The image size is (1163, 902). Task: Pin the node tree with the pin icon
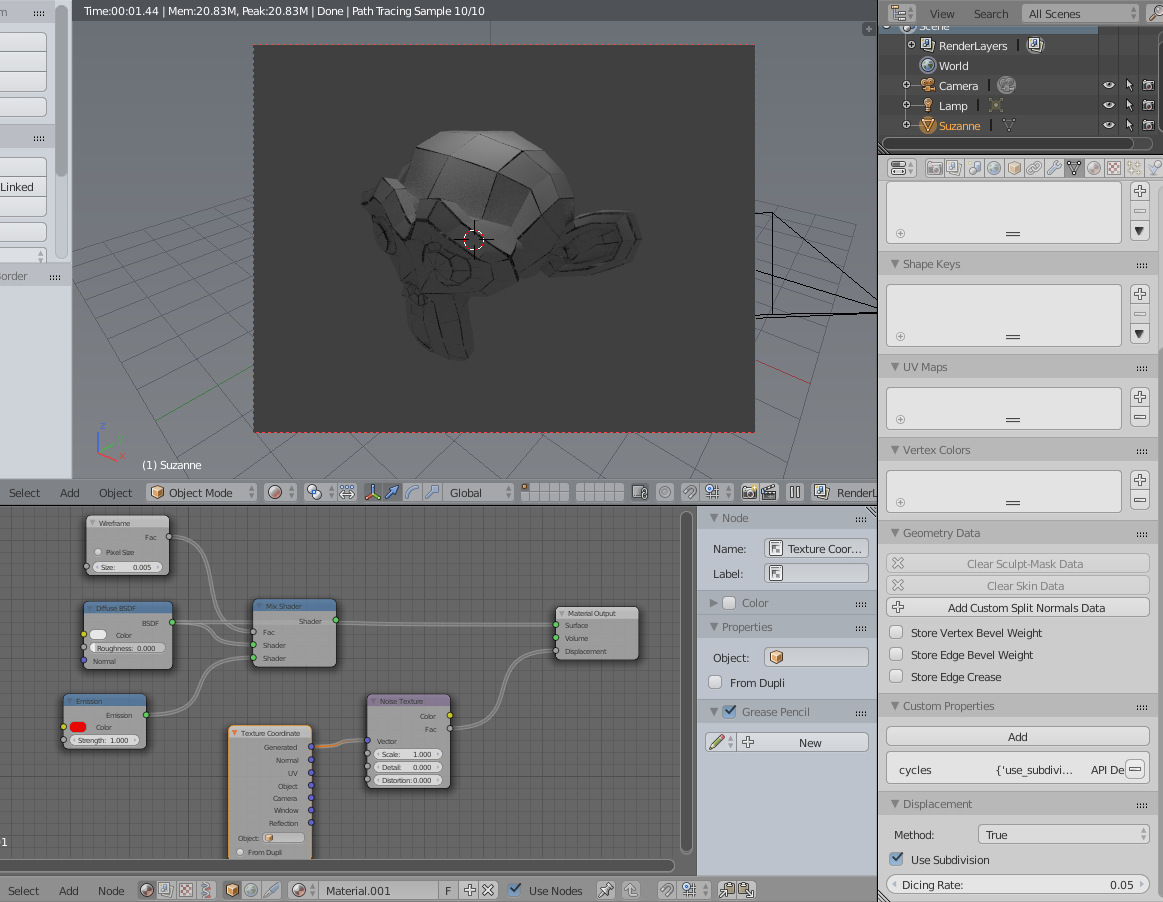[x=606, y=890]
